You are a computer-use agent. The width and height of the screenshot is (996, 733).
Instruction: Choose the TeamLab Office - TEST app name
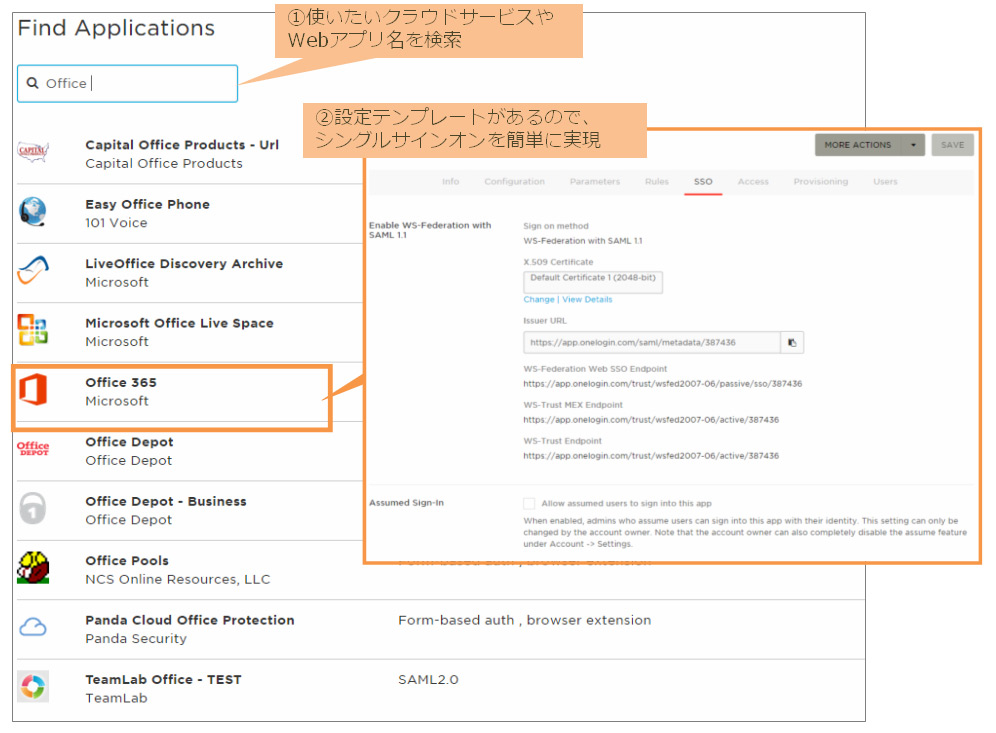click(164, 680)
